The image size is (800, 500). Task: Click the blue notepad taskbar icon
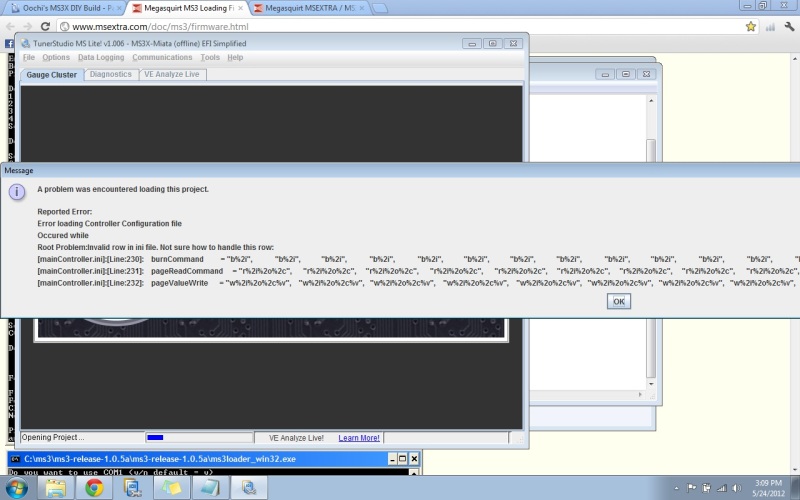click(x=210, y=488)
